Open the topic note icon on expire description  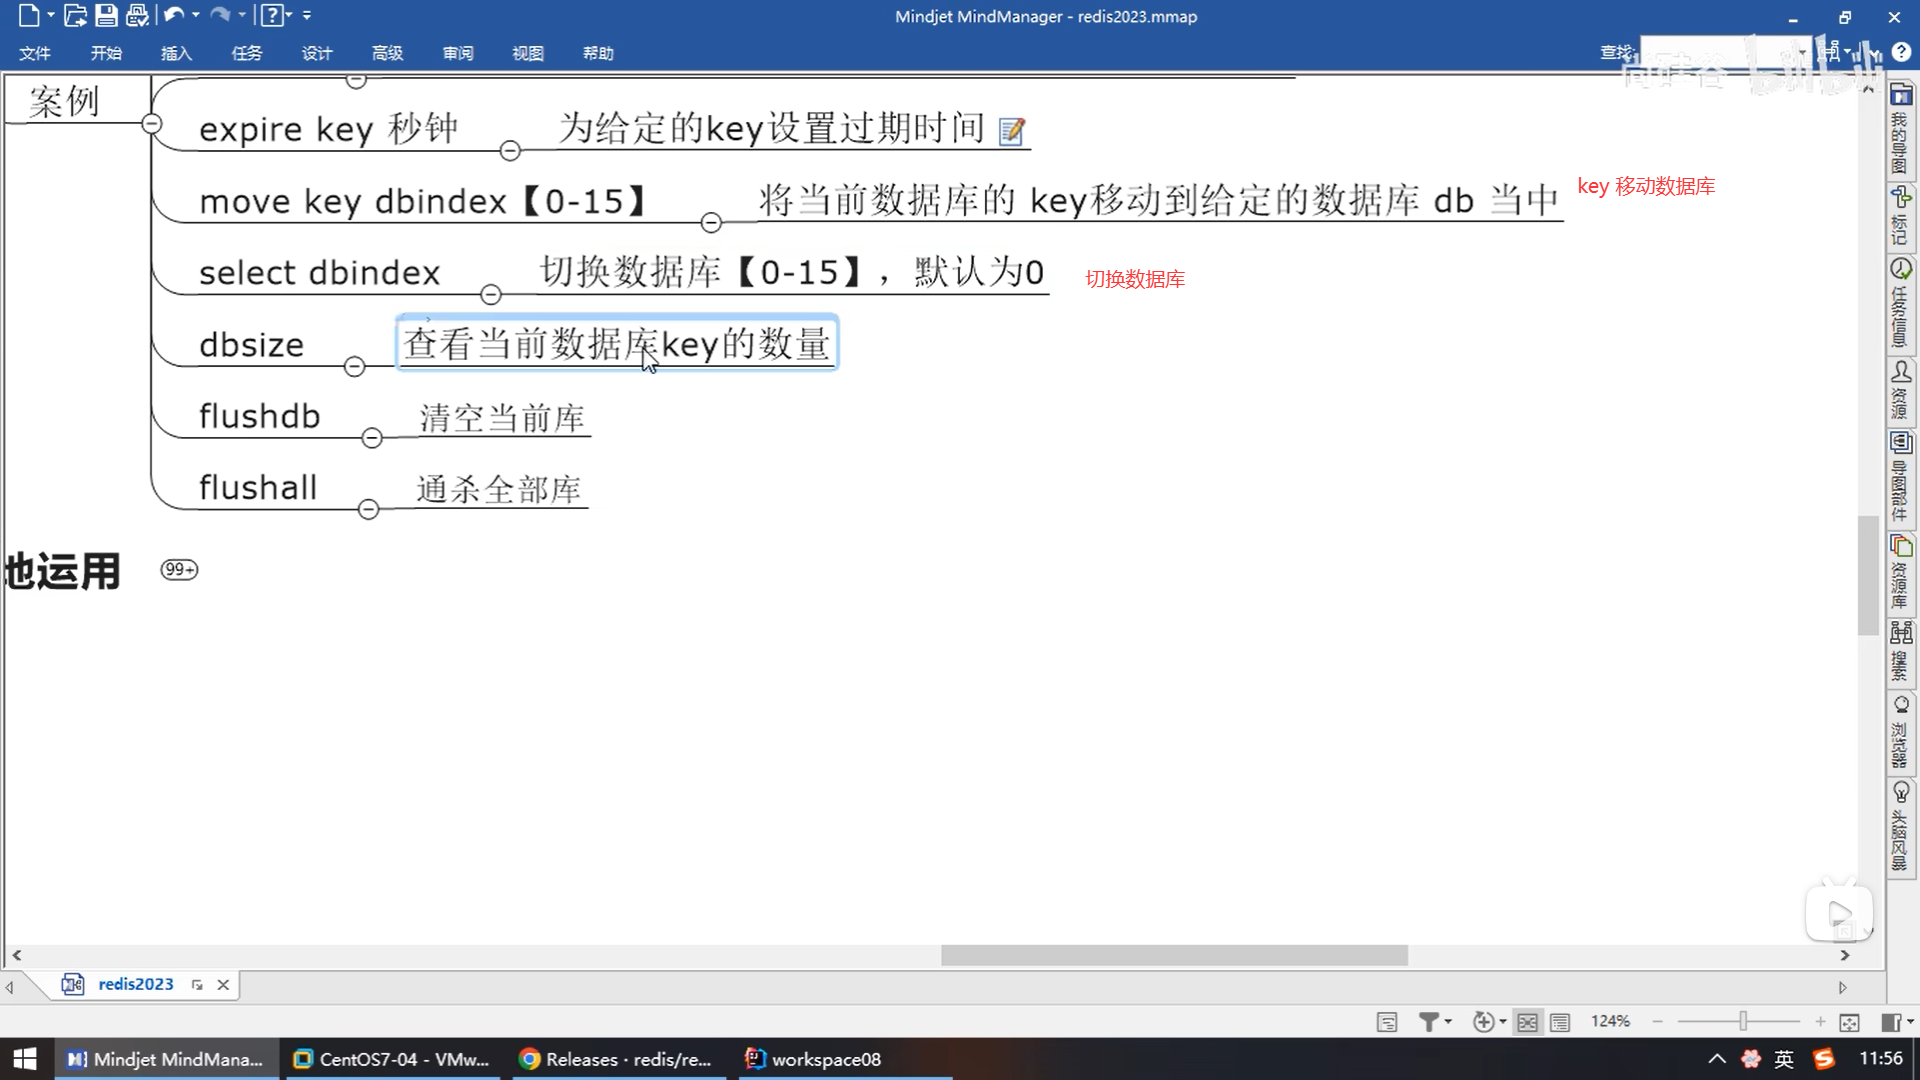tap(1012, 131)
